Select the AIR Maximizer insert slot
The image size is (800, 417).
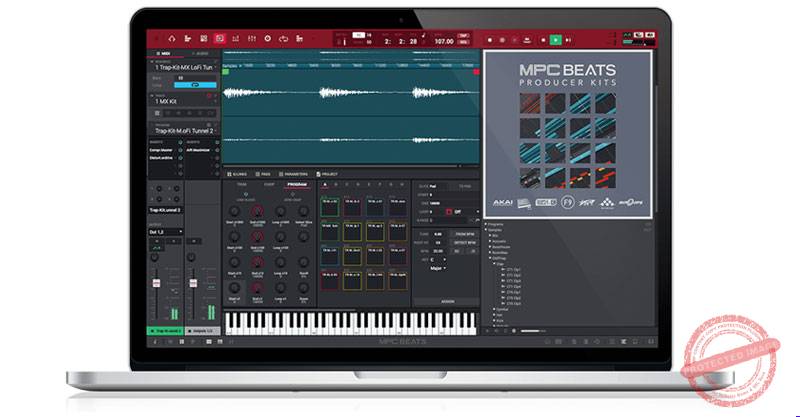tap(199, 150)
